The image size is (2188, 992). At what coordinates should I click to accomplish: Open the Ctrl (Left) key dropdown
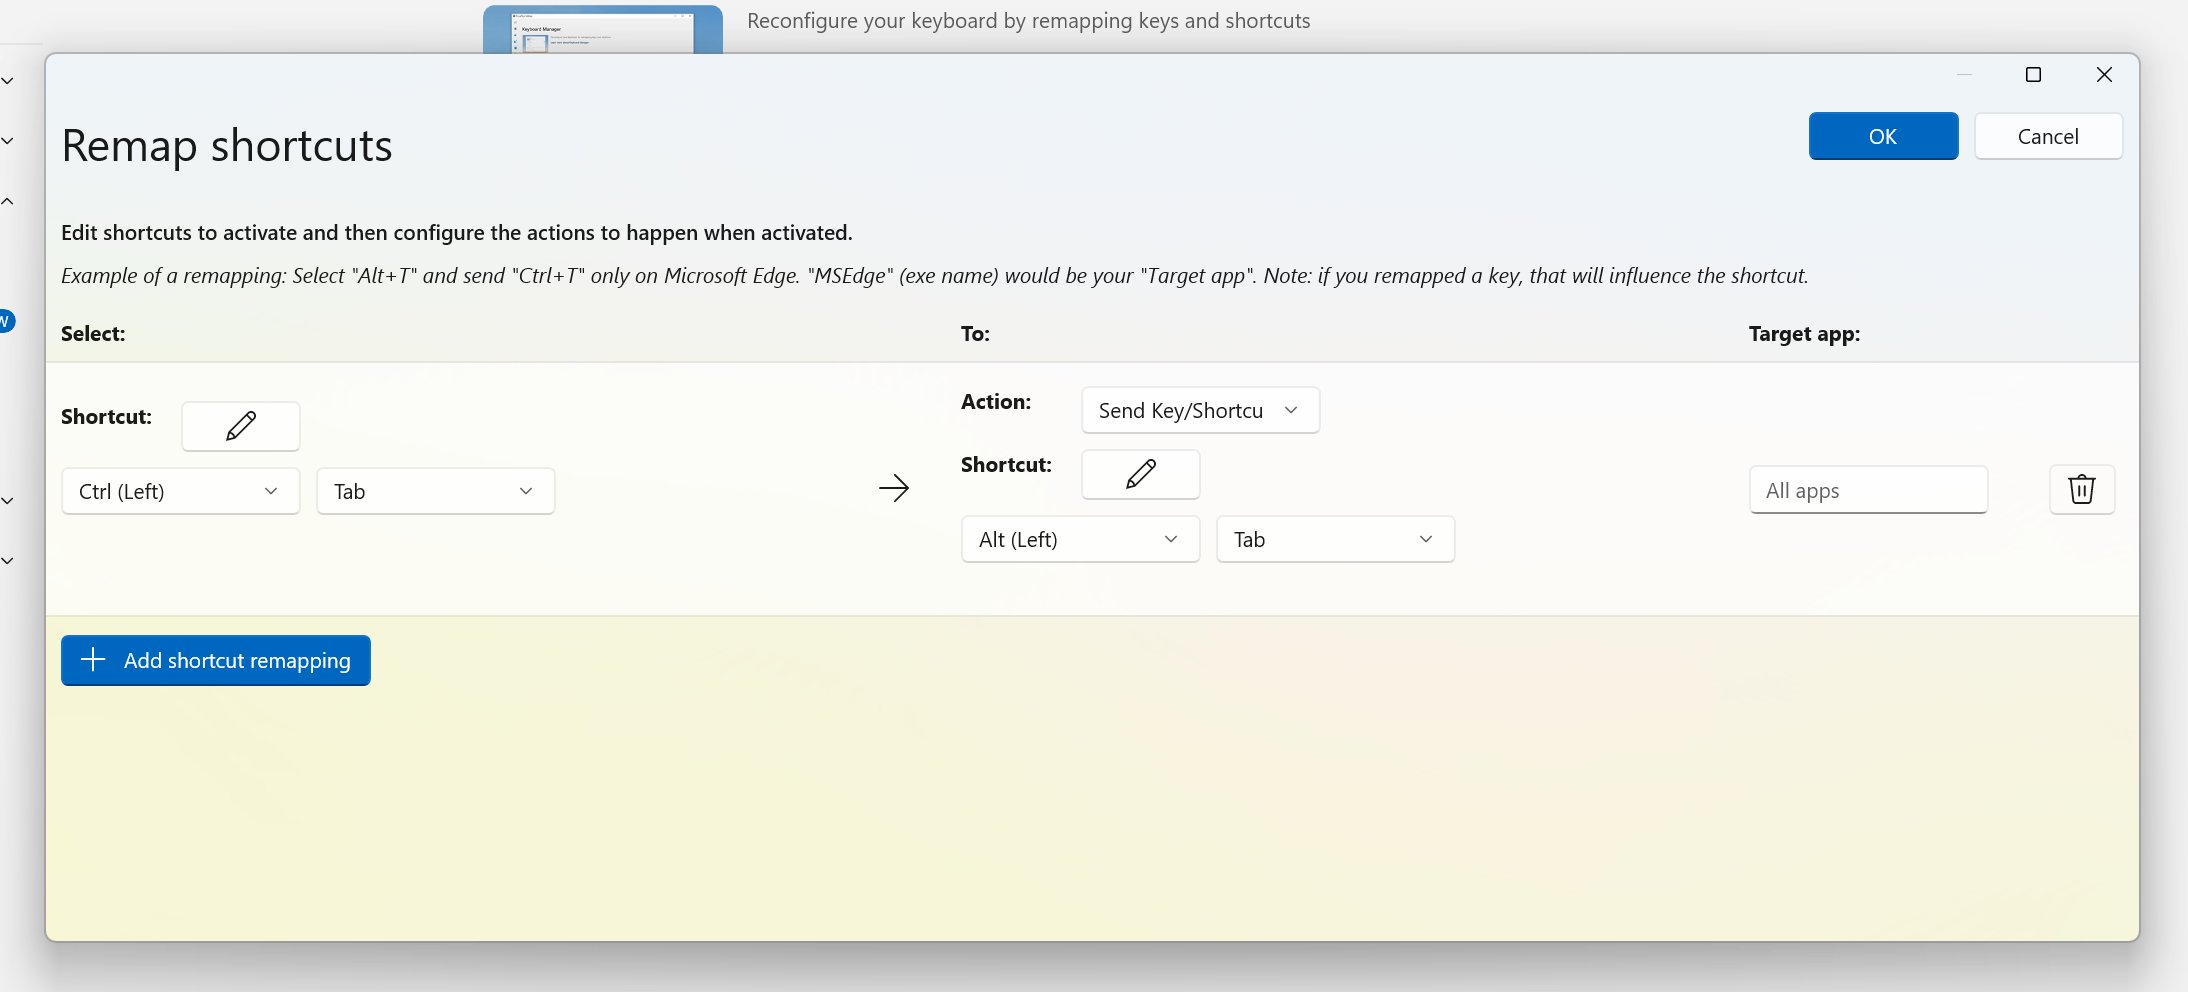[180, 490]
